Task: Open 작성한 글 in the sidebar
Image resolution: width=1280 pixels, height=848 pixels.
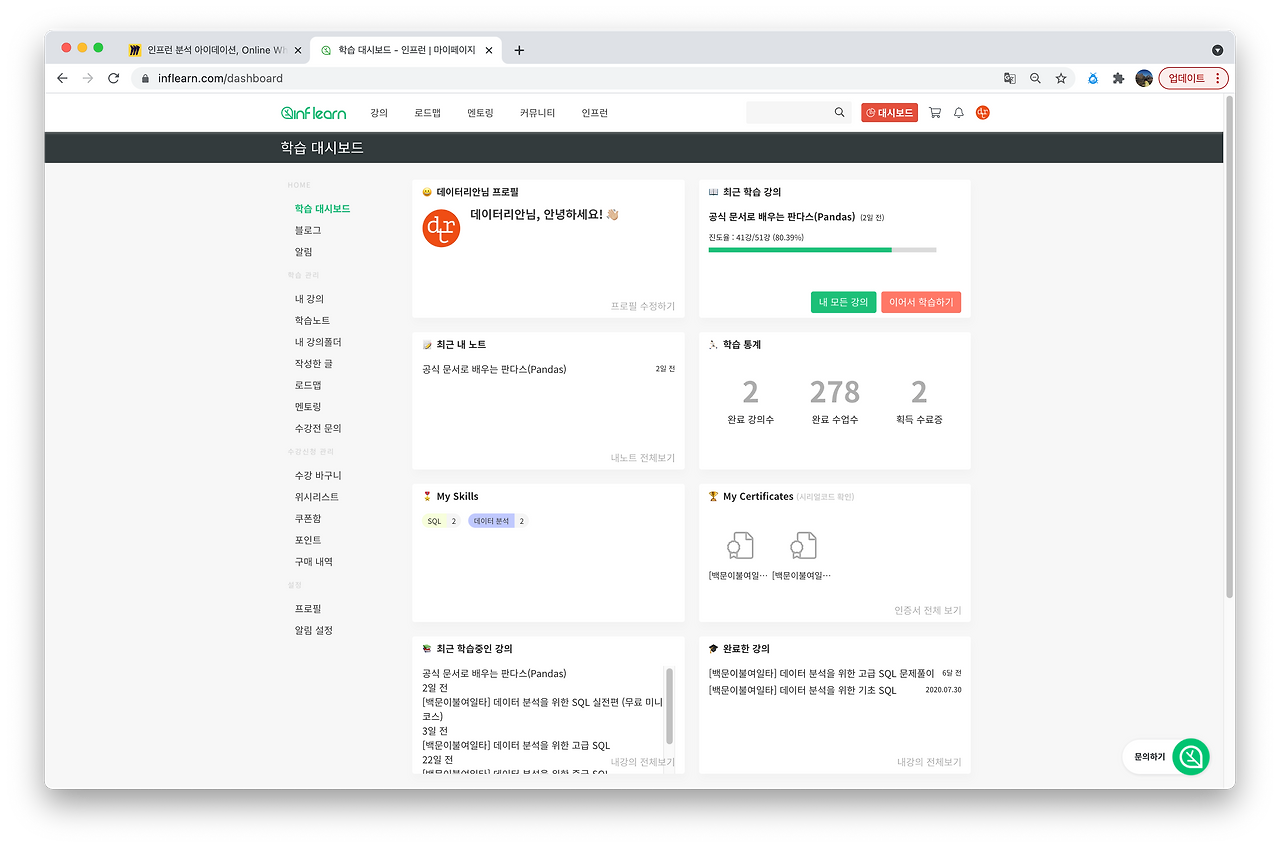Action: (x=314, y=364)
